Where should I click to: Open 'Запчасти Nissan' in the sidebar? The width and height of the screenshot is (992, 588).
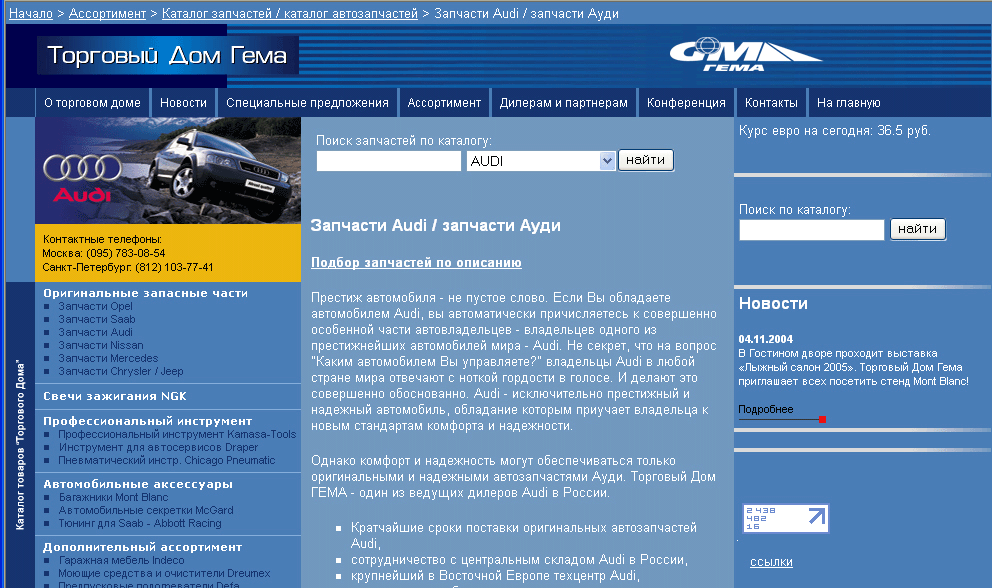101,346
